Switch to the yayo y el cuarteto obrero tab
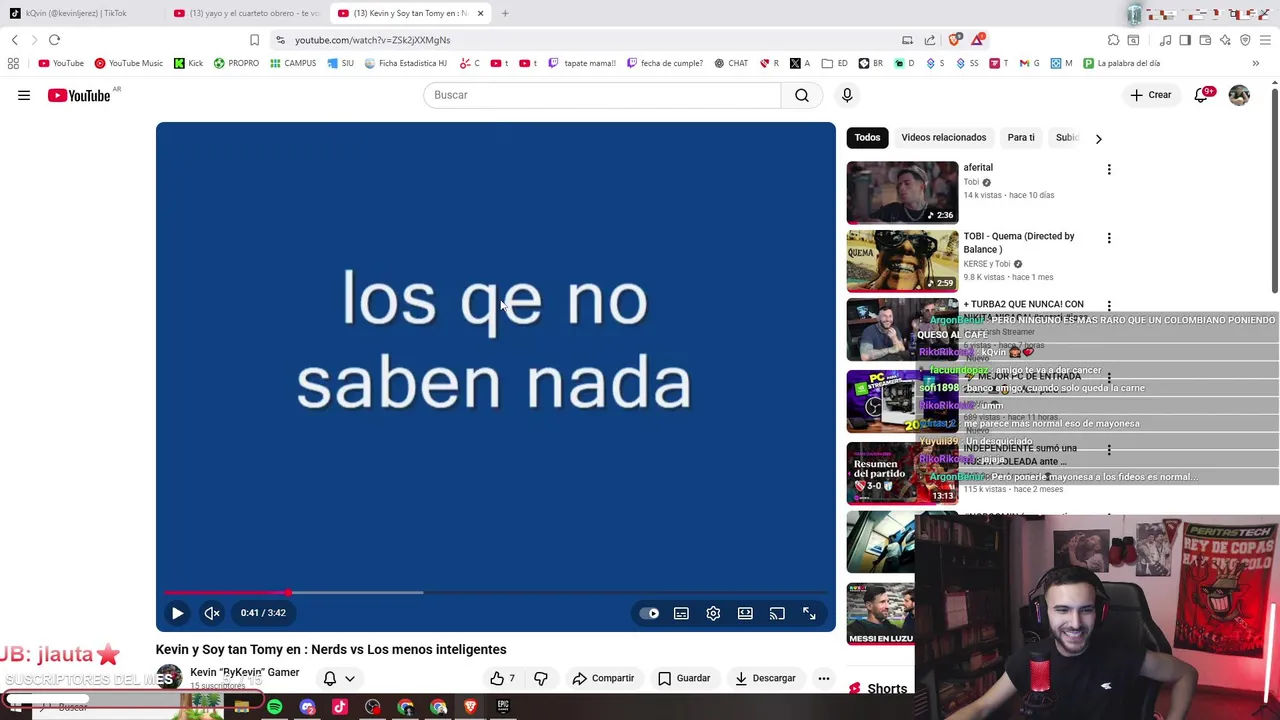This screenshot has height=720, width=1280. click(x=247, y=13)
